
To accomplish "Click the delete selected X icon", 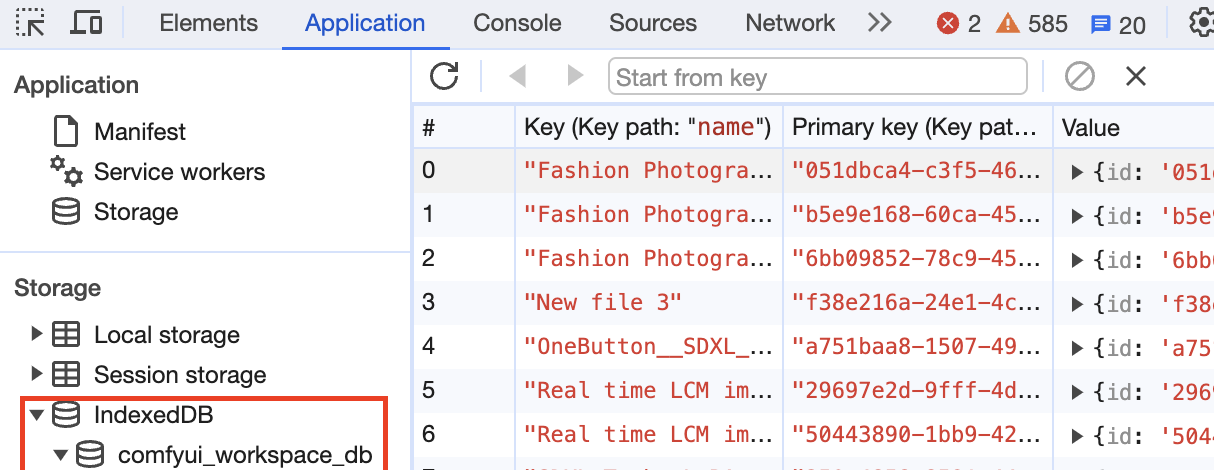I will (x=1135, y=76).
